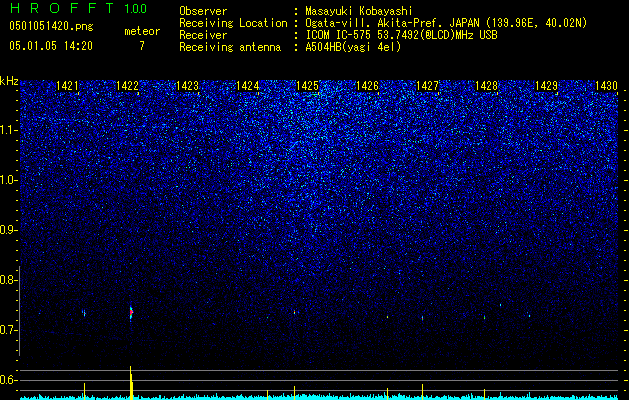The height and width of the screenshot is (400, 629).
Task: Select the filename 0501051420.png
Action: point(51,27)
